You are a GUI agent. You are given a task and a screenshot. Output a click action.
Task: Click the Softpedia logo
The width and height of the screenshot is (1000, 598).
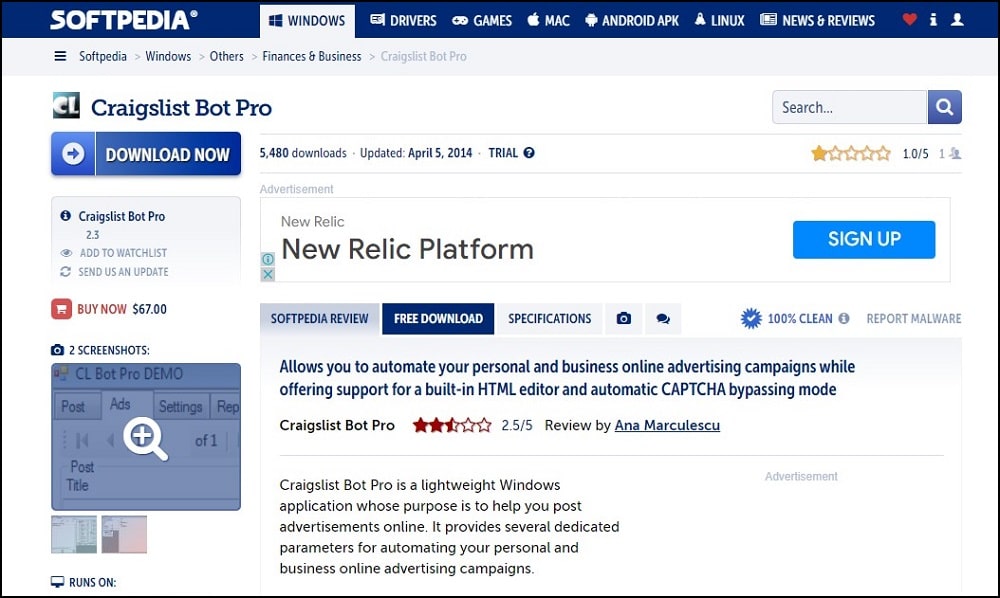point(124,20)
